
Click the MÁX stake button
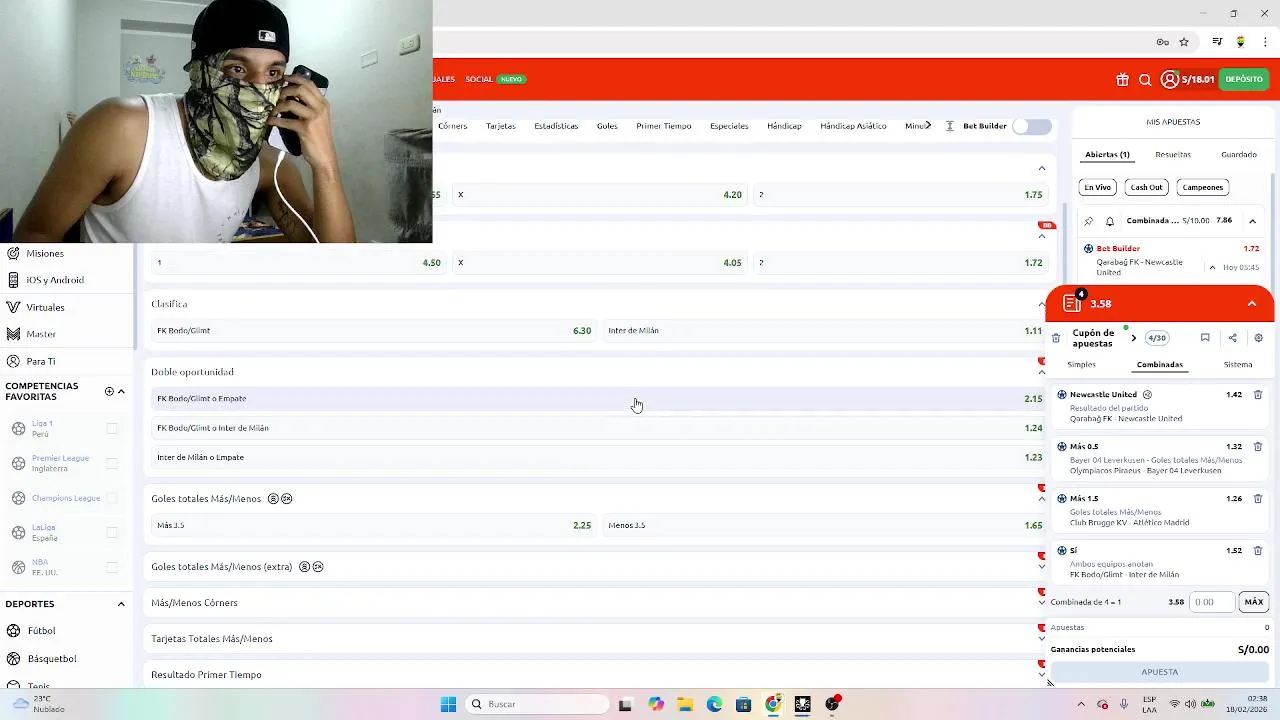click(1254, 602)
